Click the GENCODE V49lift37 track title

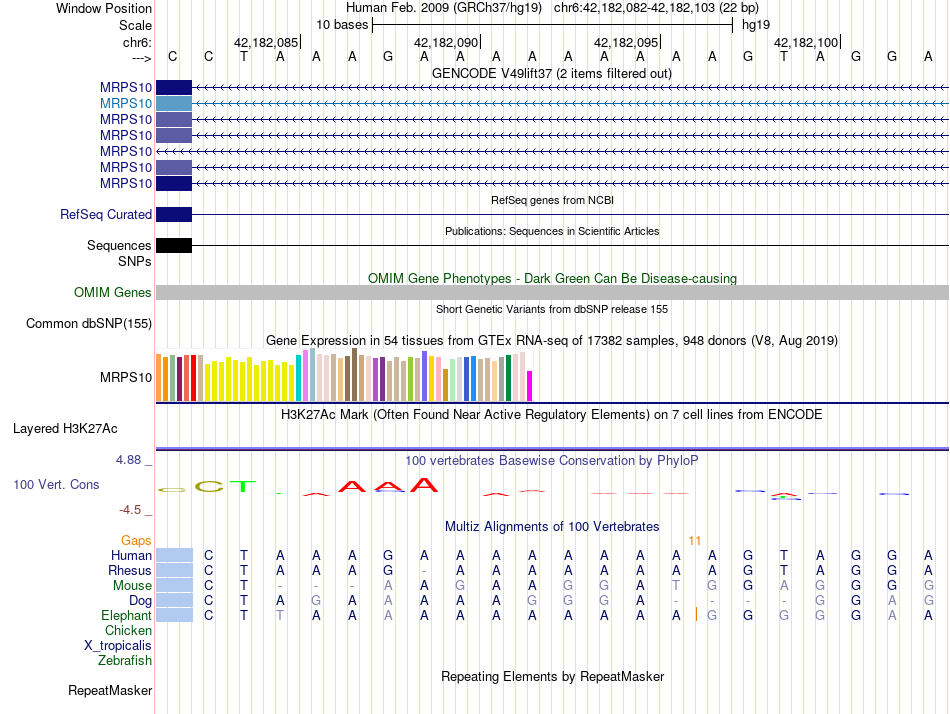click(551, 73)
